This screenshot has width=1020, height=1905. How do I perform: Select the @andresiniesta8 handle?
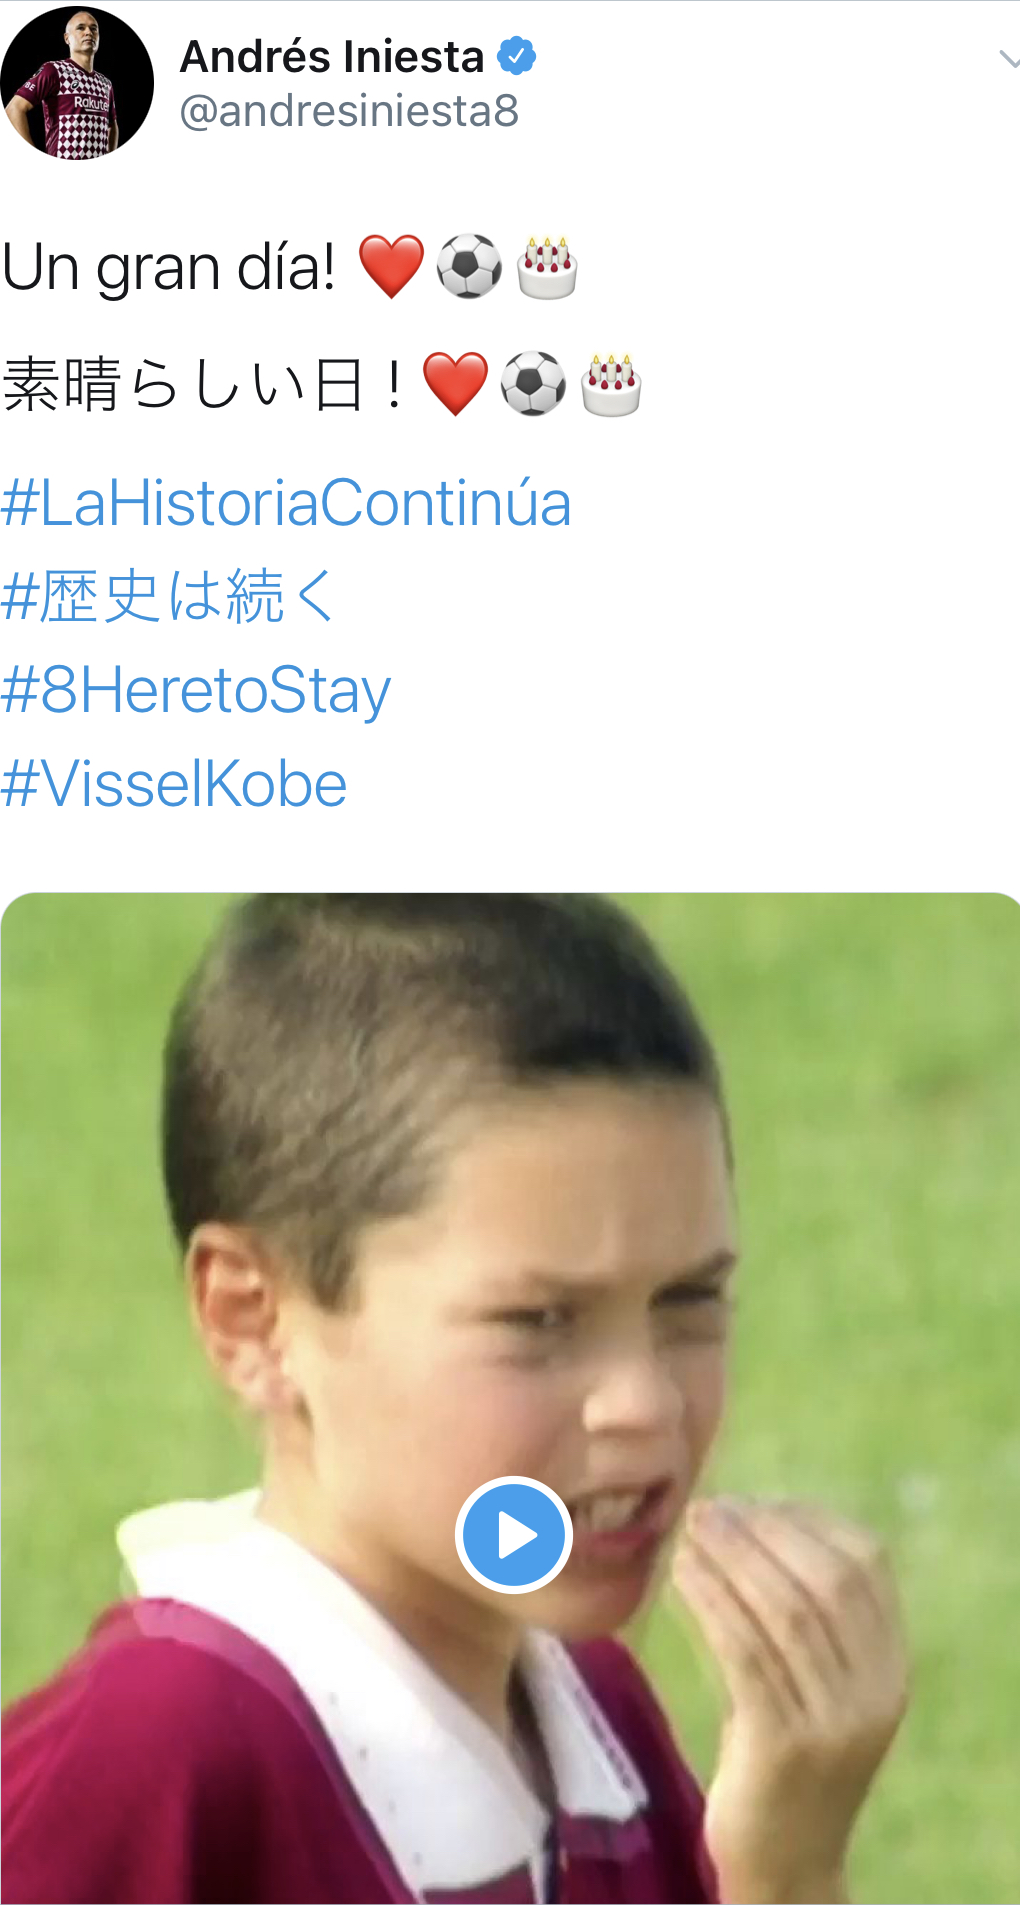[x=349, y=111]
